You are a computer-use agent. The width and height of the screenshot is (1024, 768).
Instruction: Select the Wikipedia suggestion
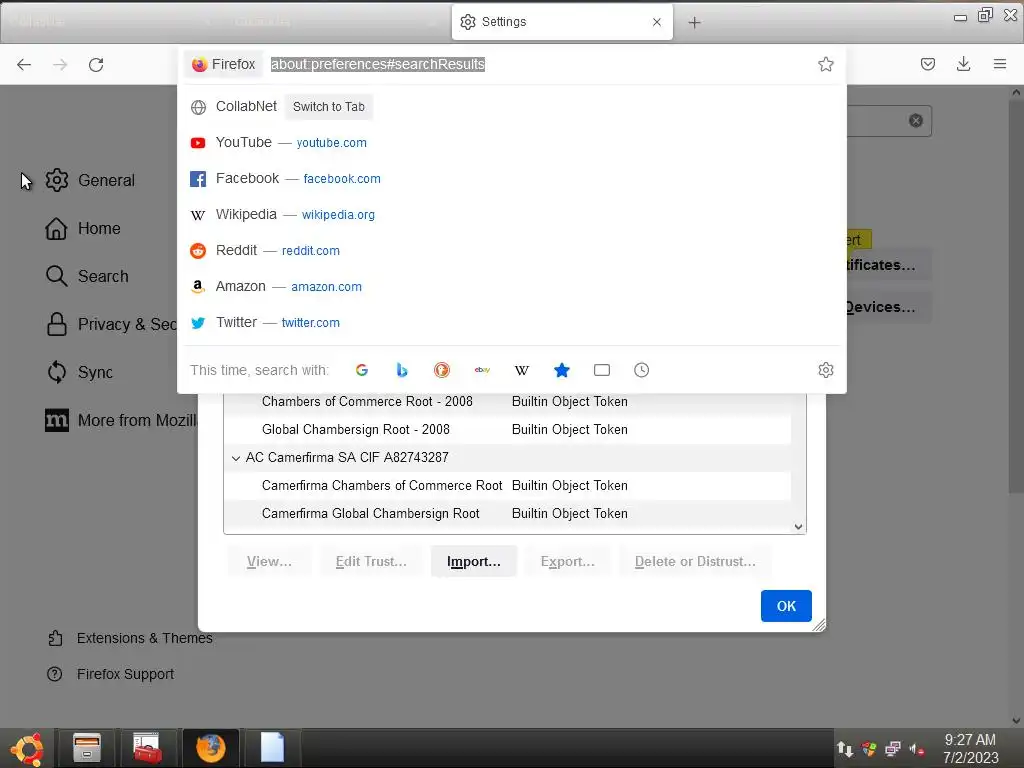[x=512, y=214]
